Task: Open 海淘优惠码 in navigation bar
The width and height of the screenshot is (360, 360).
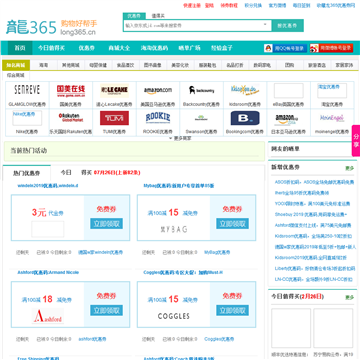Action: tap(154, 48)
